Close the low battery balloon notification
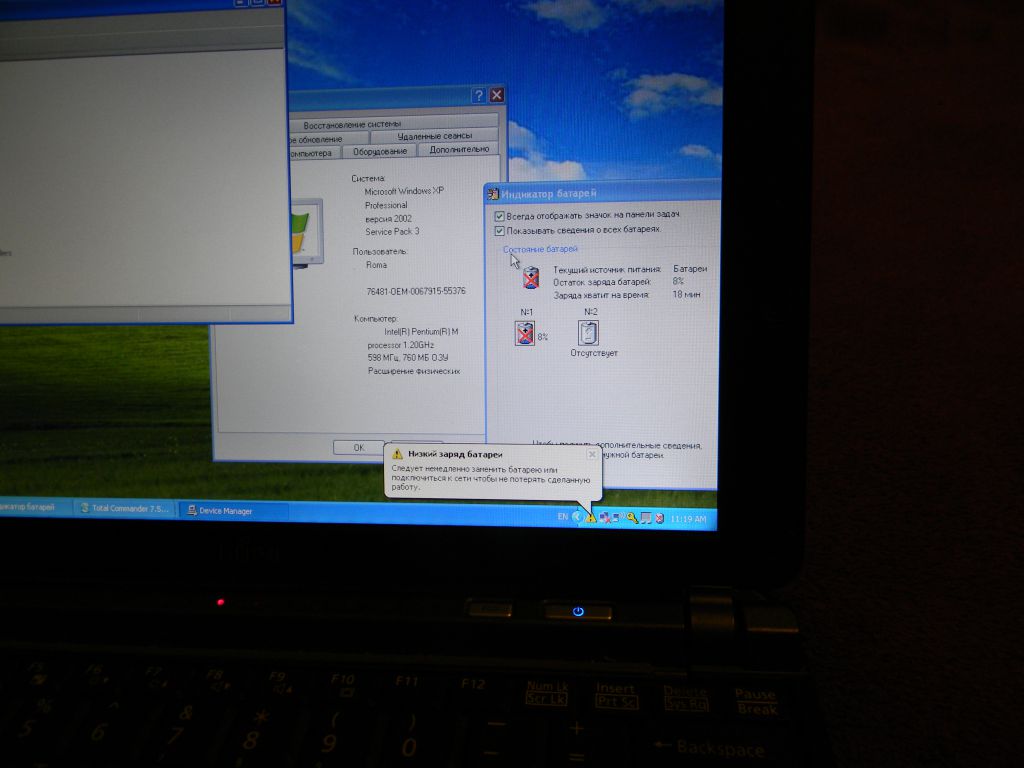The width and height of the screenshot is (1024, 768). [592, 455]
